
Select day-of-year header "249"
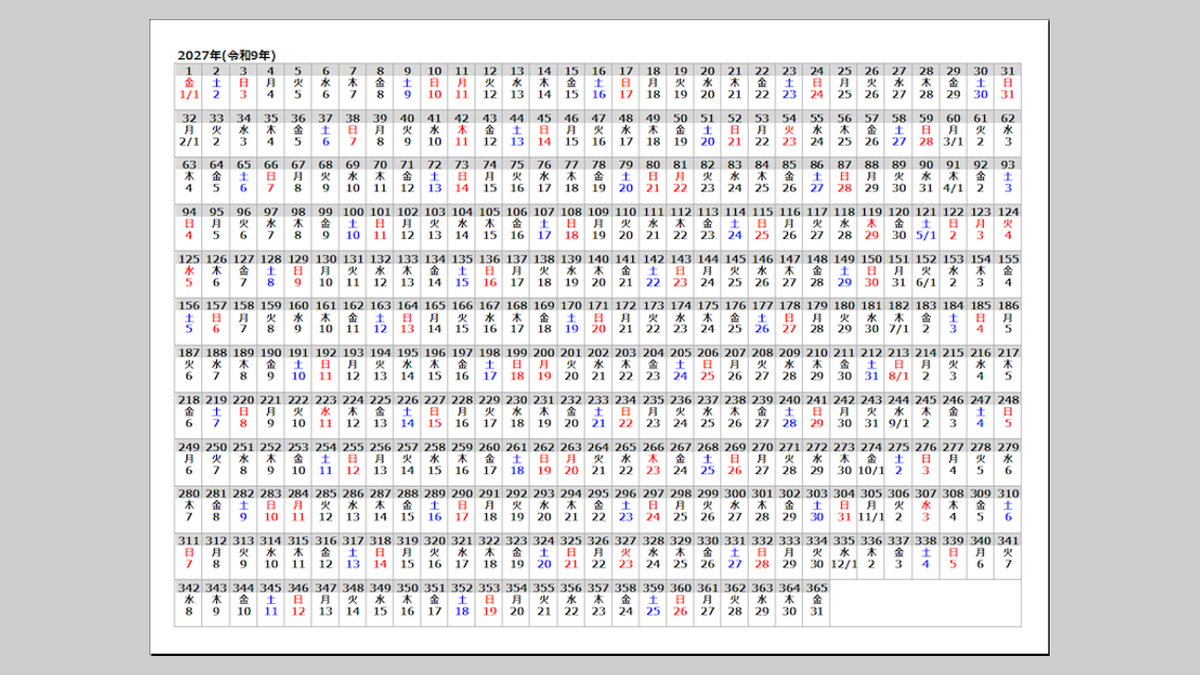(x=189, y=447)
